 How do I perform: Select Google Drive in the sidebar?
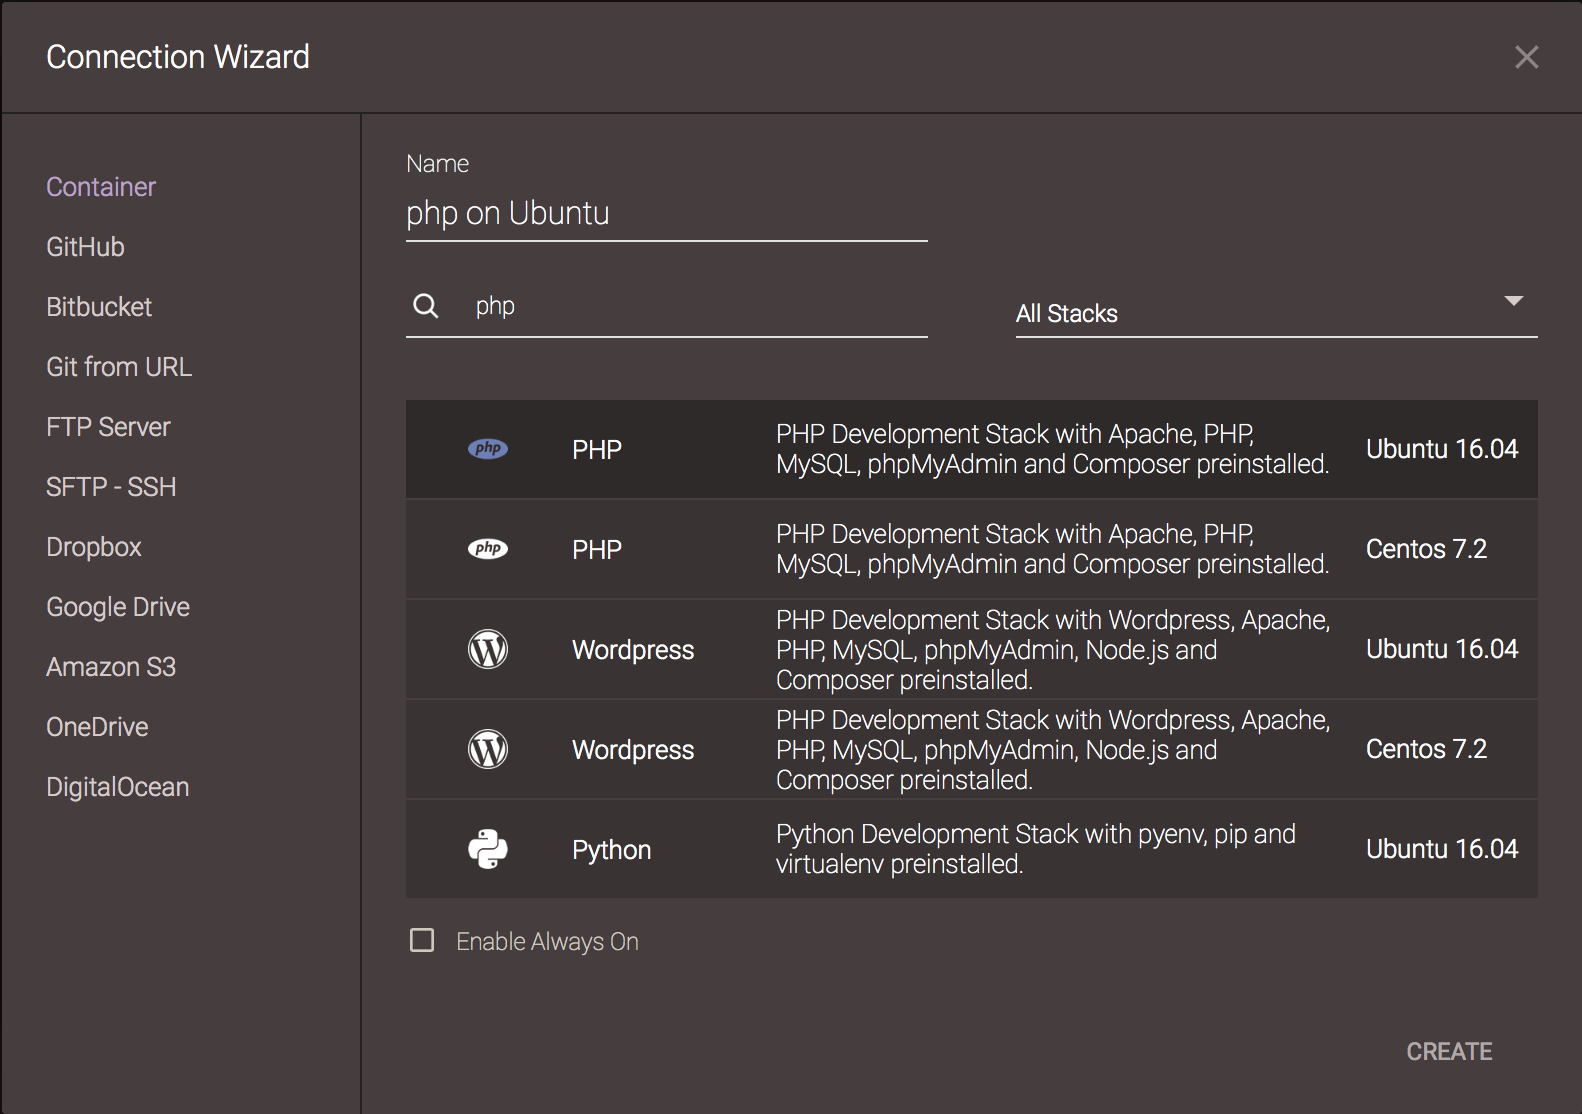(118, 607)
